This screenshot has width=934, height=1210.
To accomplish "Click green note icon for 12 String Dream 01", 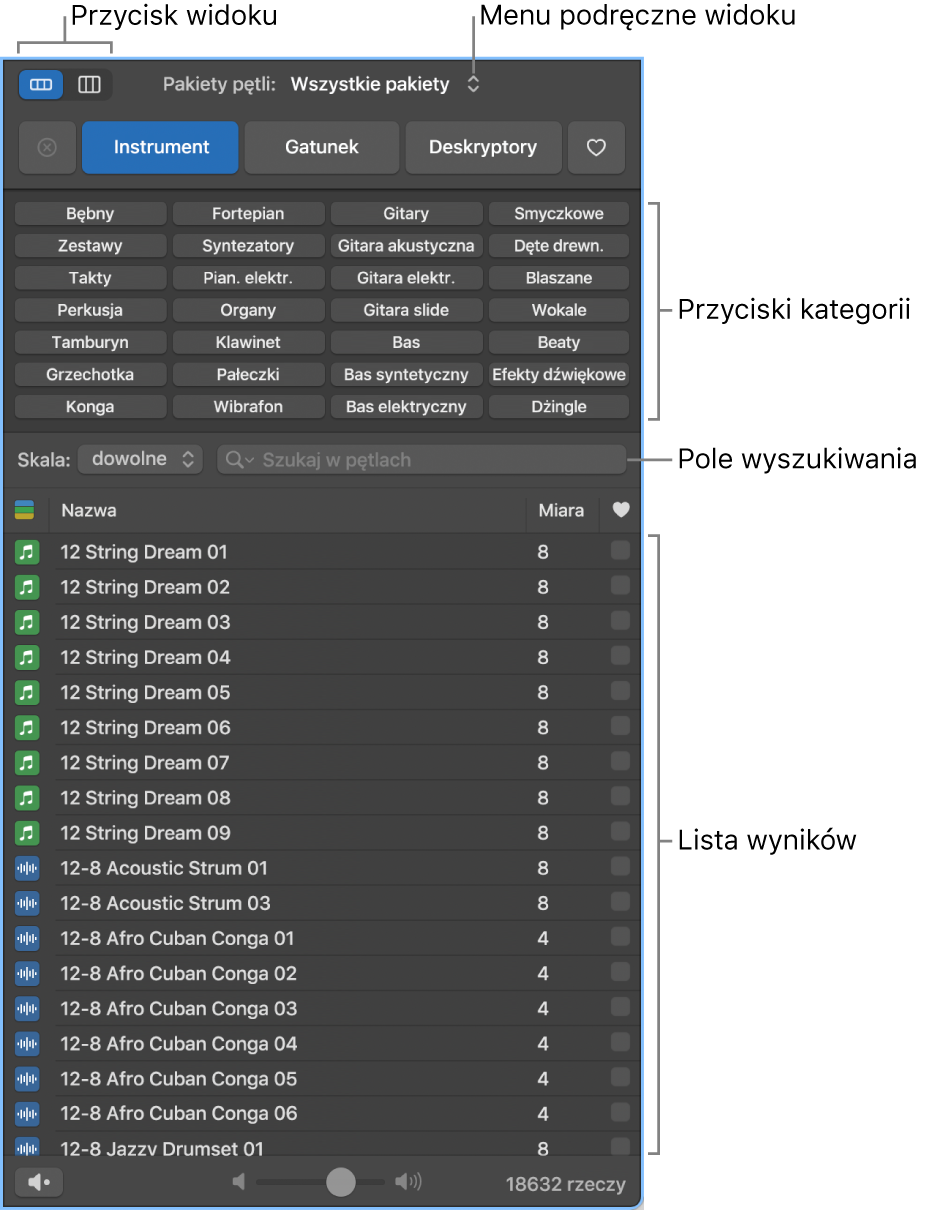I will click(27, 552).
